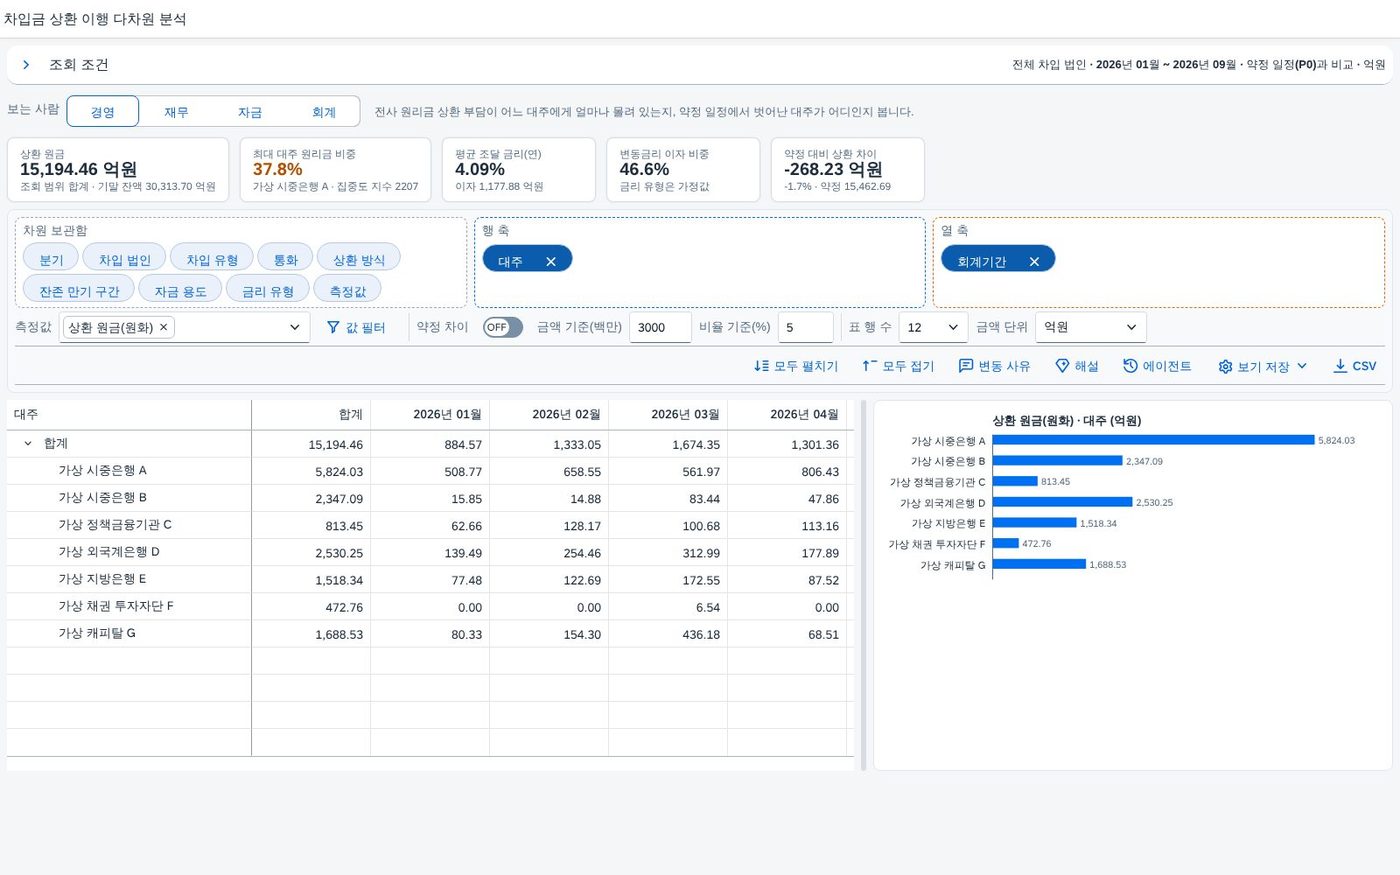Select the 가상 캐피탈 G table row label
This screenshot has width=1400, height=875.
point(97,634)
